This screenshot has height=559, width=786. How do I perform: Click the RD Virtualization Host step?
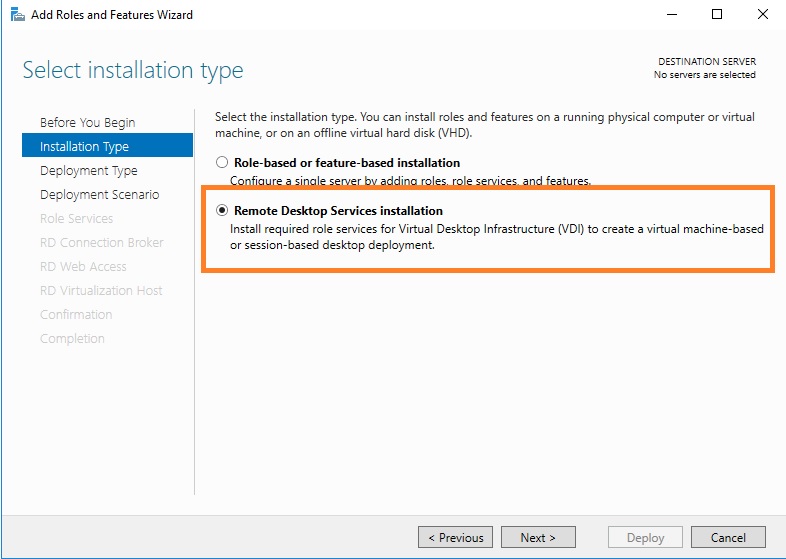101,291
